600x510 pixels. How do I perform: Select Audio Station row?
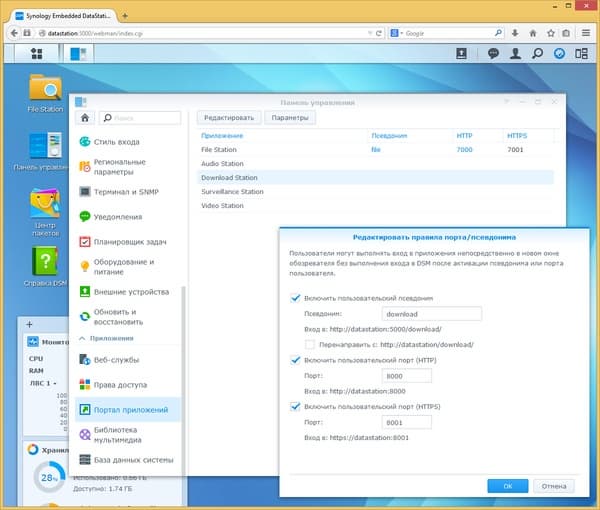[375, 163]
